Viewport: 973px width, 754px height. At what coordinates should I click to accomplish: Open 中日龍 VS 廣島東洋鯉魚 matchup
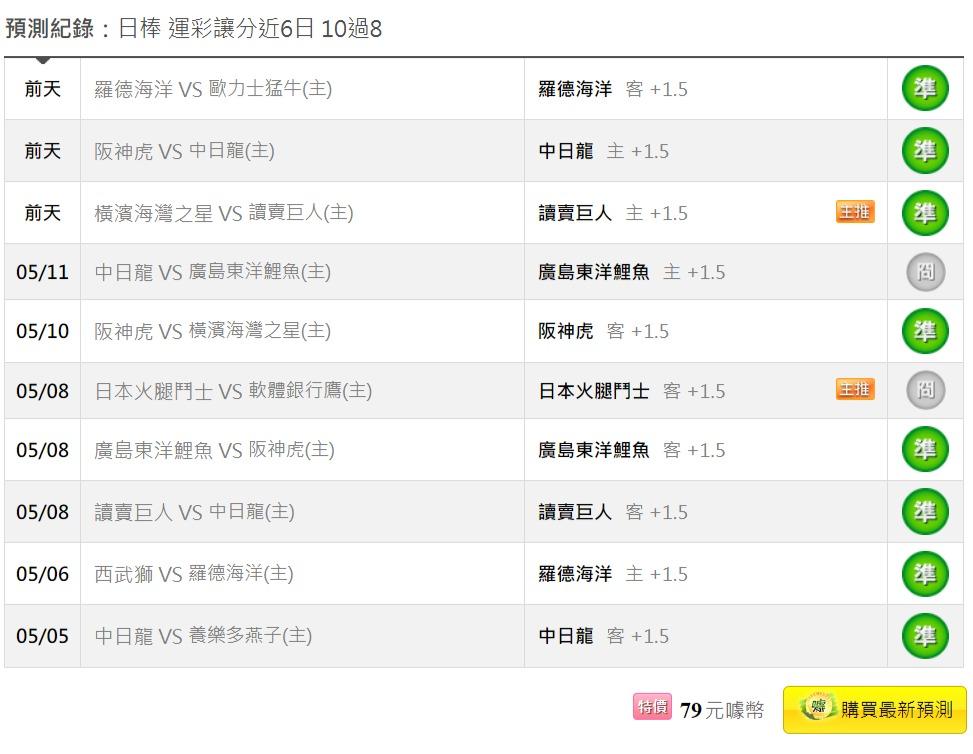212,272
